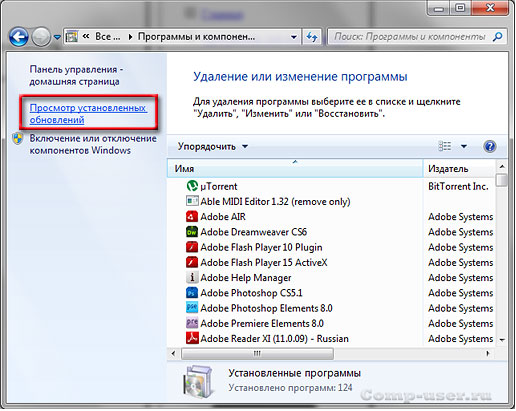Click the magnifier search icon
This screenshot has height=411, width=516.
498,36
